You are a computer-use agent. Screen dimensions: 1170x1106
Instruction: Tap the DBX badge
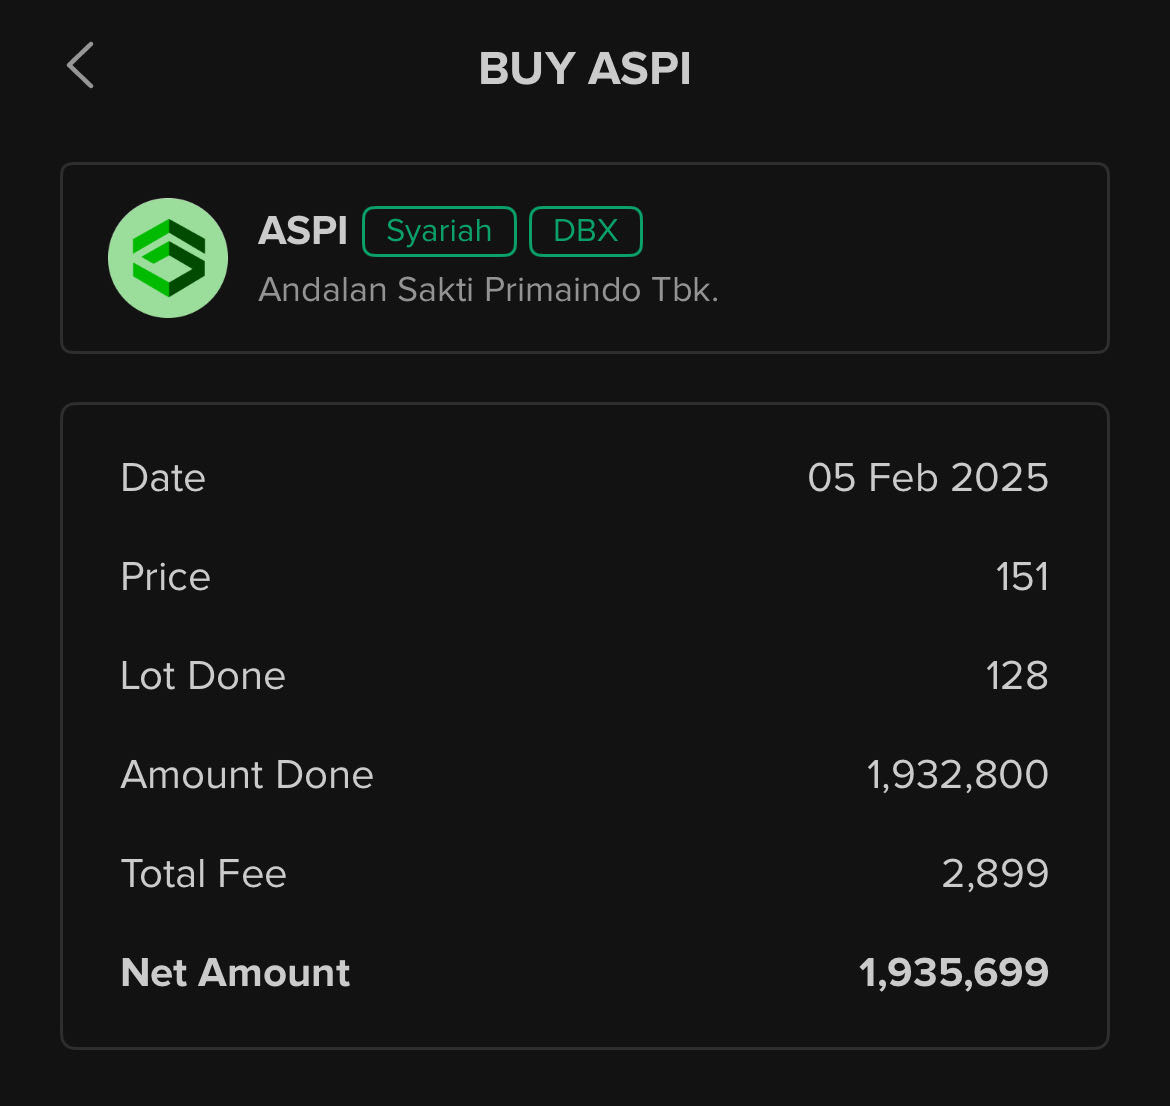tap(585, 231)
